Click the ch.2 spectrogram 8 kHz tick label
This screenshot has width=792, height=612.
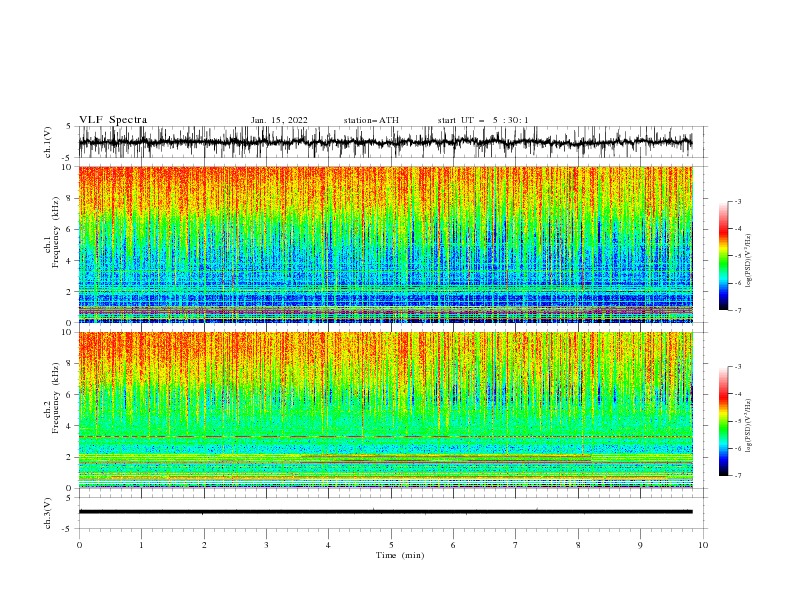coord(69,364)
